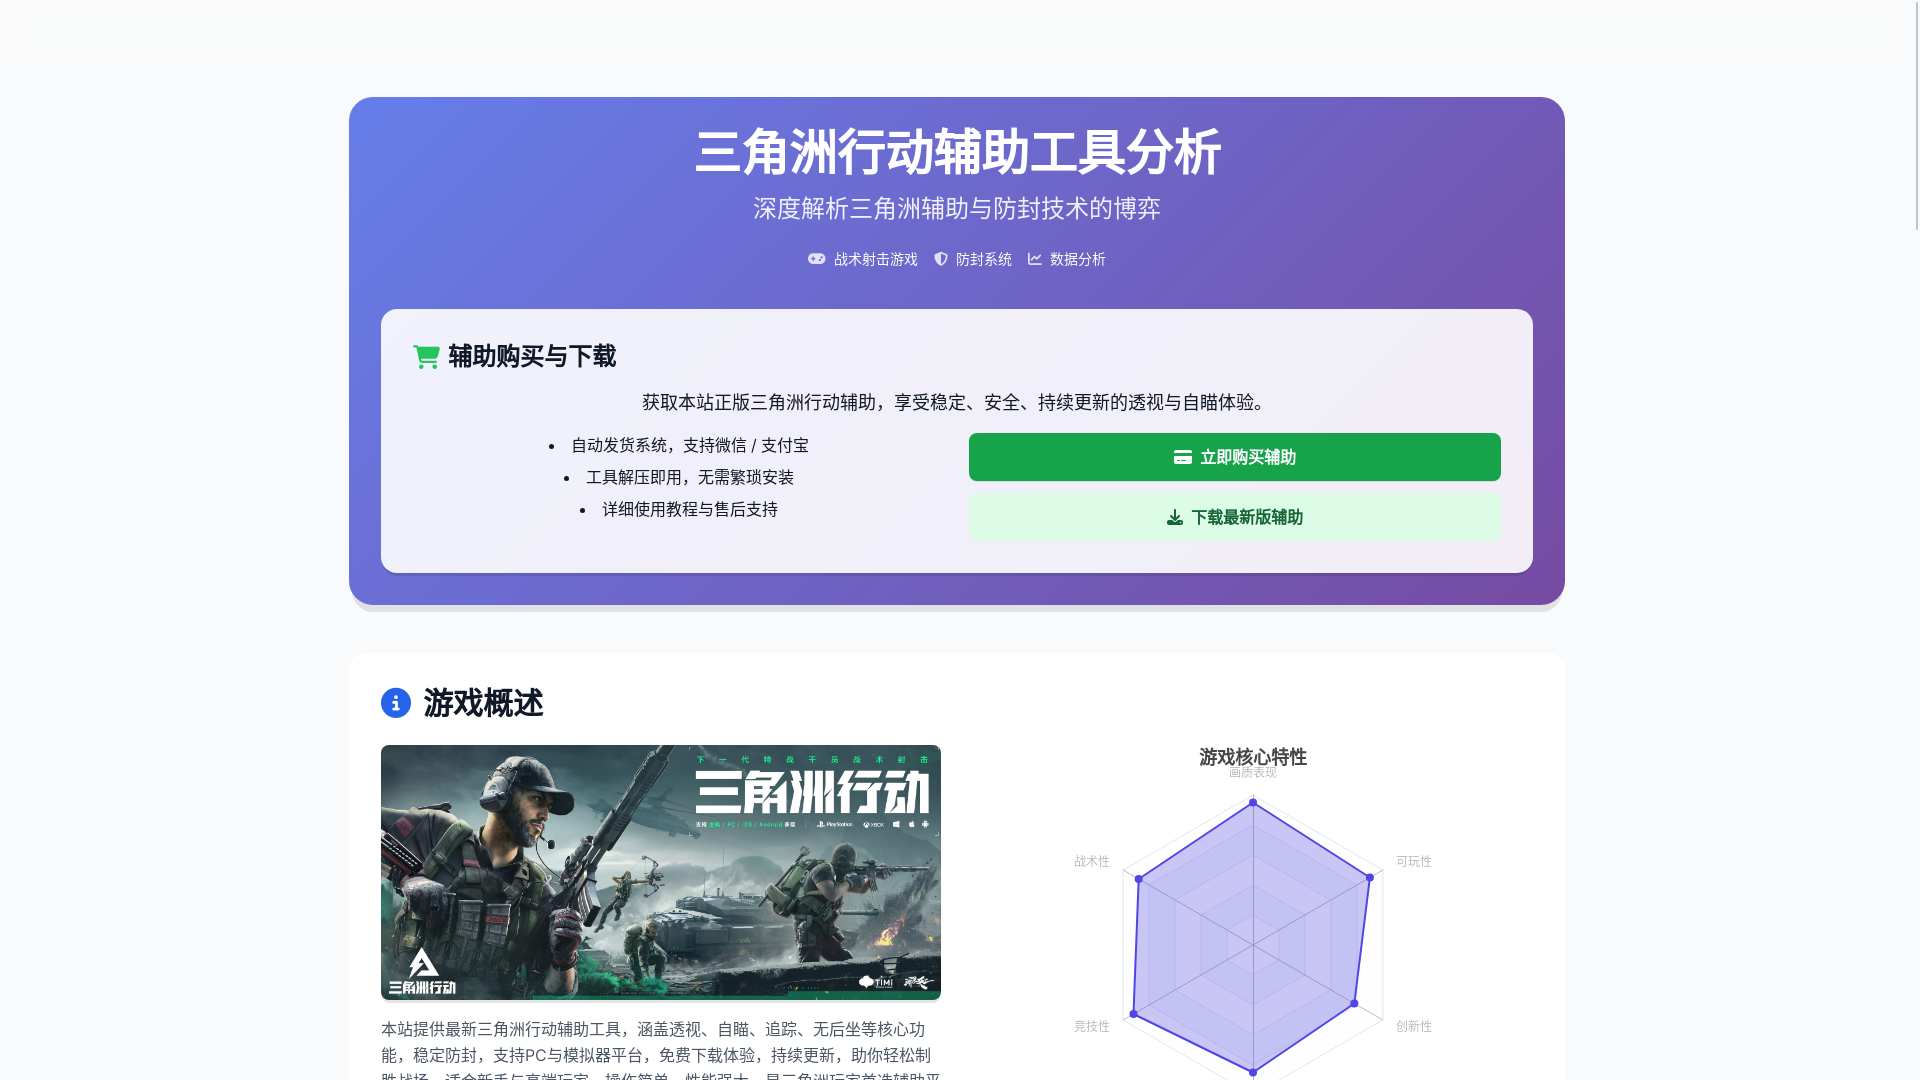This screenshot has height=1080, width=1920.
Task: Click the 游戏概述 section heading
Action: (483, 703)
